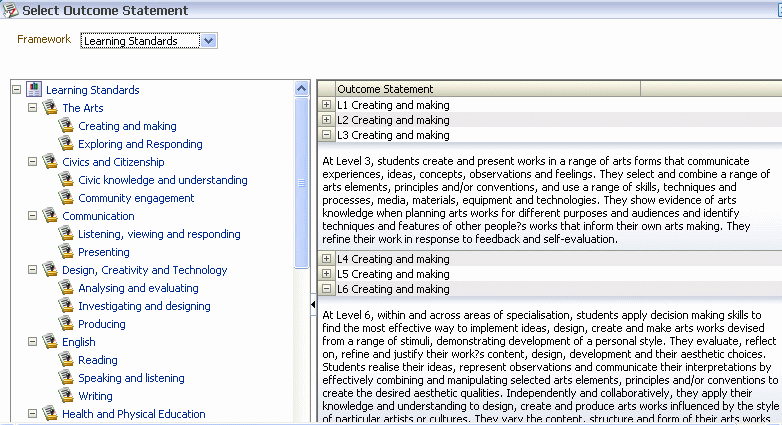The height and width of the screenshot is (425, 782).
Task: Click the English strand icon
Action: coord(50,341)
